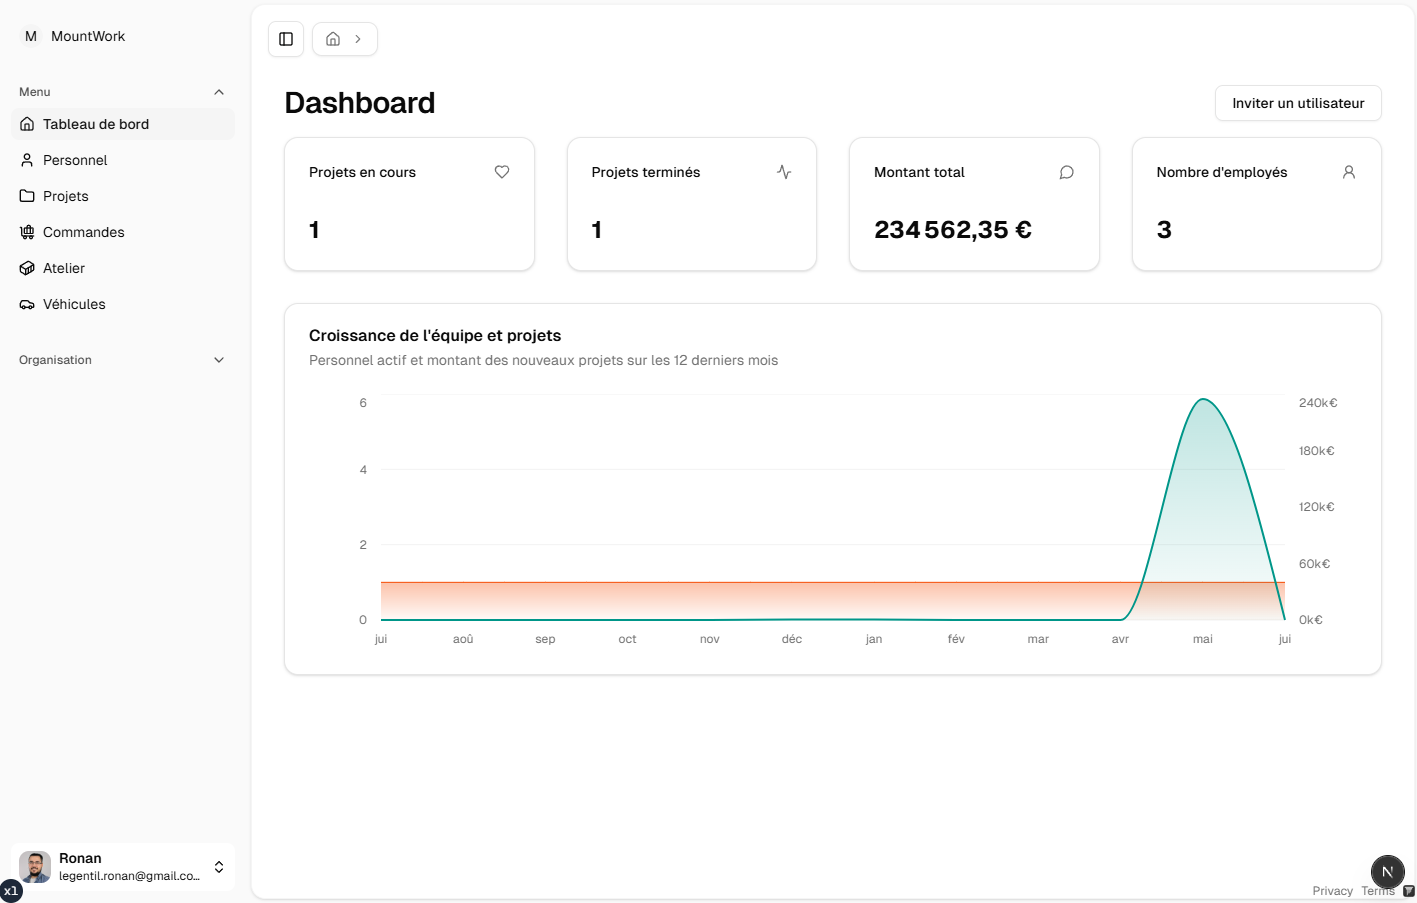
Task: Click the home breadcrumb icon
Action: pos(333,39)
